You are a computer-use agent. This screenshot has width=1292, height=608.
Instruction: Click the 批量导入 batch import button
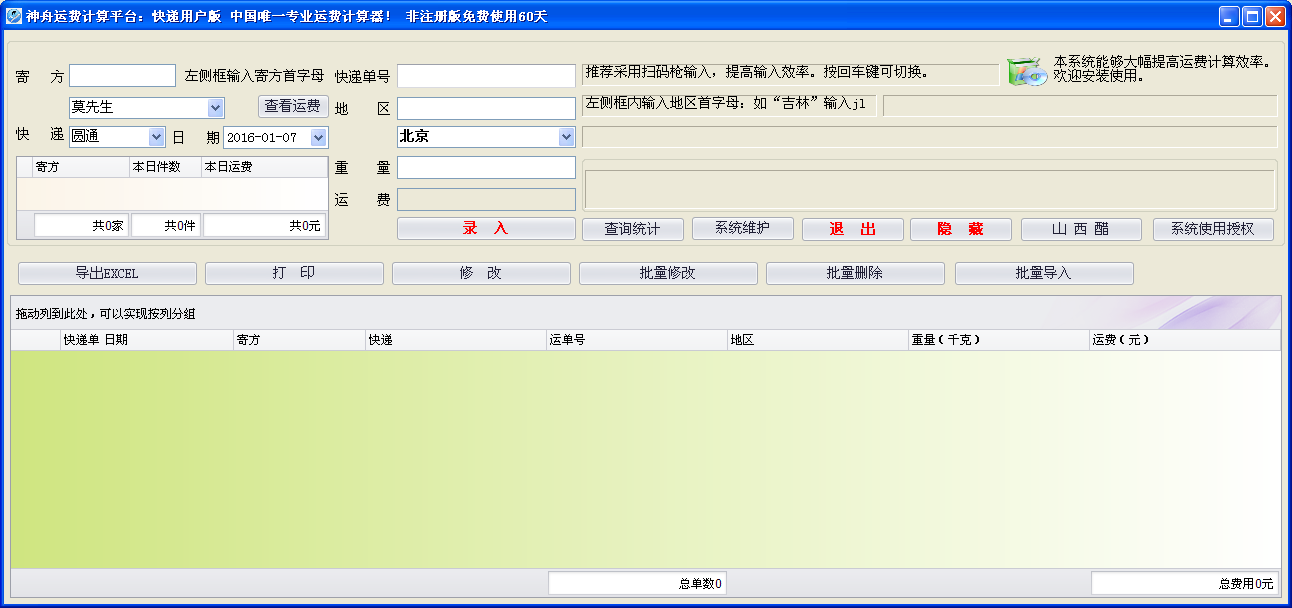[1043, 272]
